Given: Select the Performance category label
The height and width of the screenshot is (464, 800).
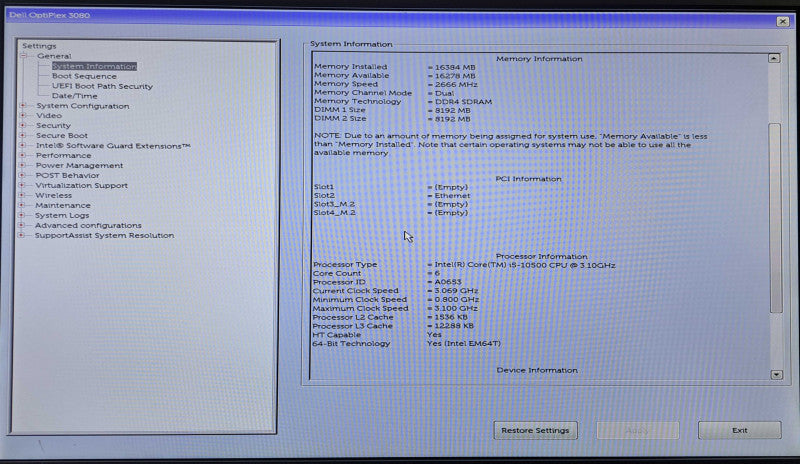Looking at the screenshot, I should (63, 155).
